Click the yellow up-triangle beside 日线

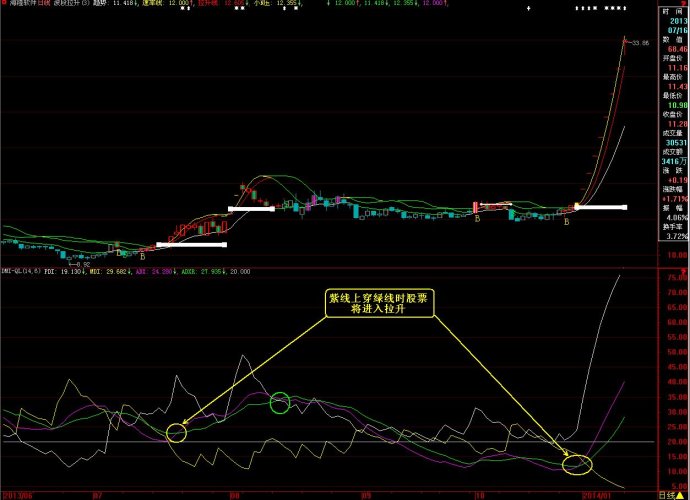click(680, 496)
